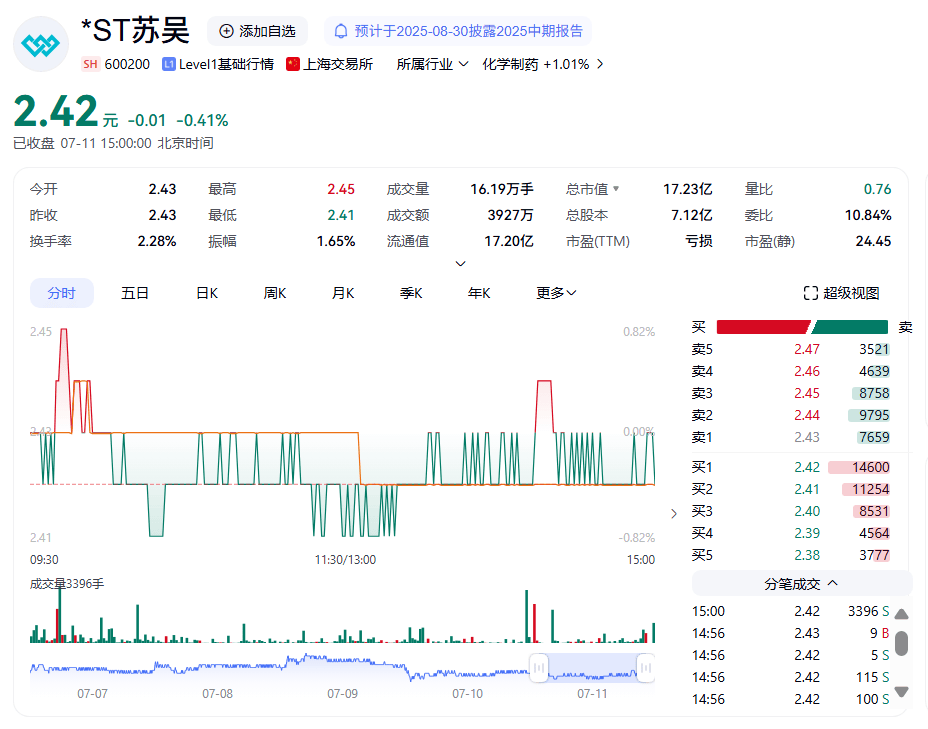Image resolution: width=928 pixels, height=729 pixels.
Task: Expand more stock stats with chevron below table
Action: 460,264
